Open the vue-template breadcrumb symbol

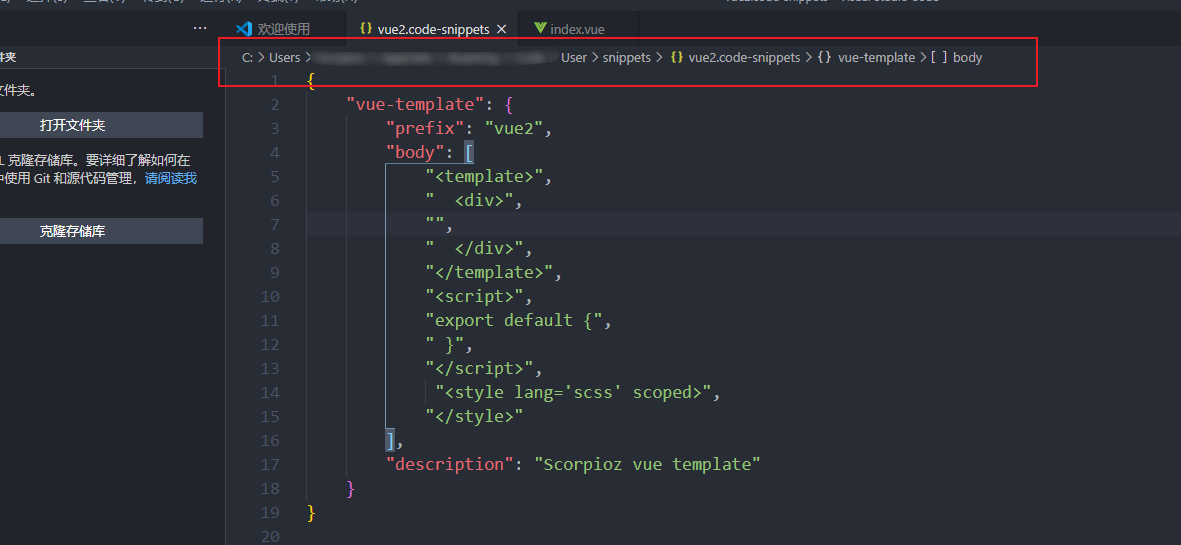[867, 57]
